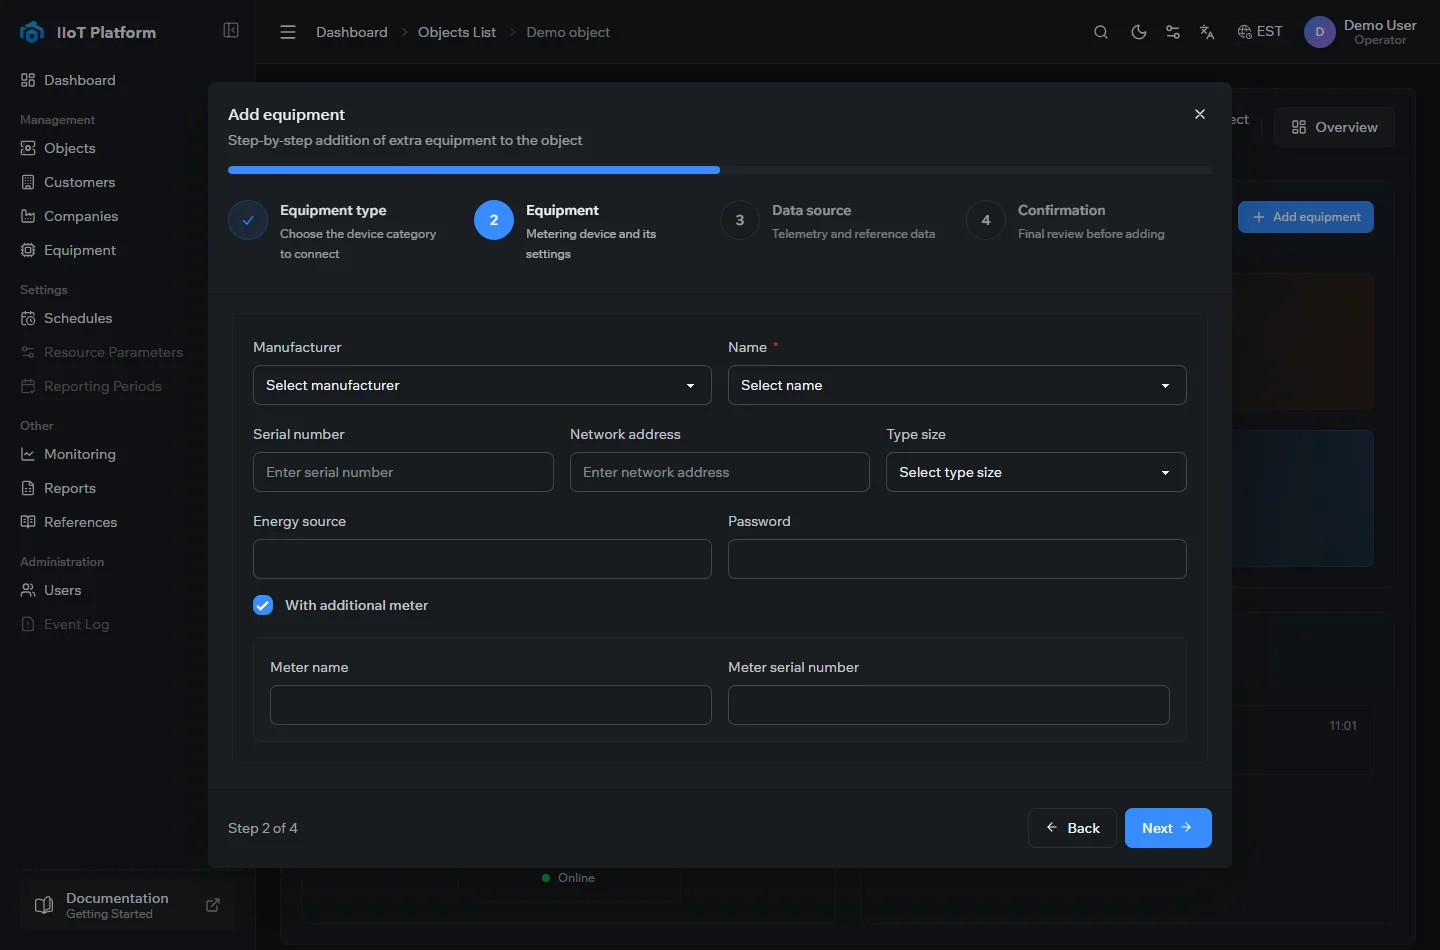1440x950 pixels.
Task: Focus the Energy source input field
Action: (482, 559)
